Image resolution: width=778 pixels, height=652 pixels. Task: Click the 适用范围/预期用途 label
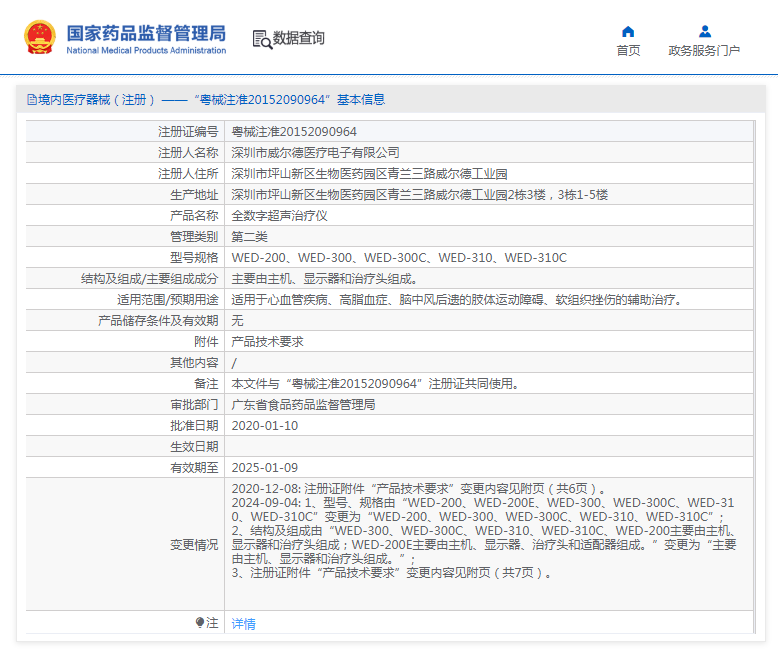click(168, 300)
